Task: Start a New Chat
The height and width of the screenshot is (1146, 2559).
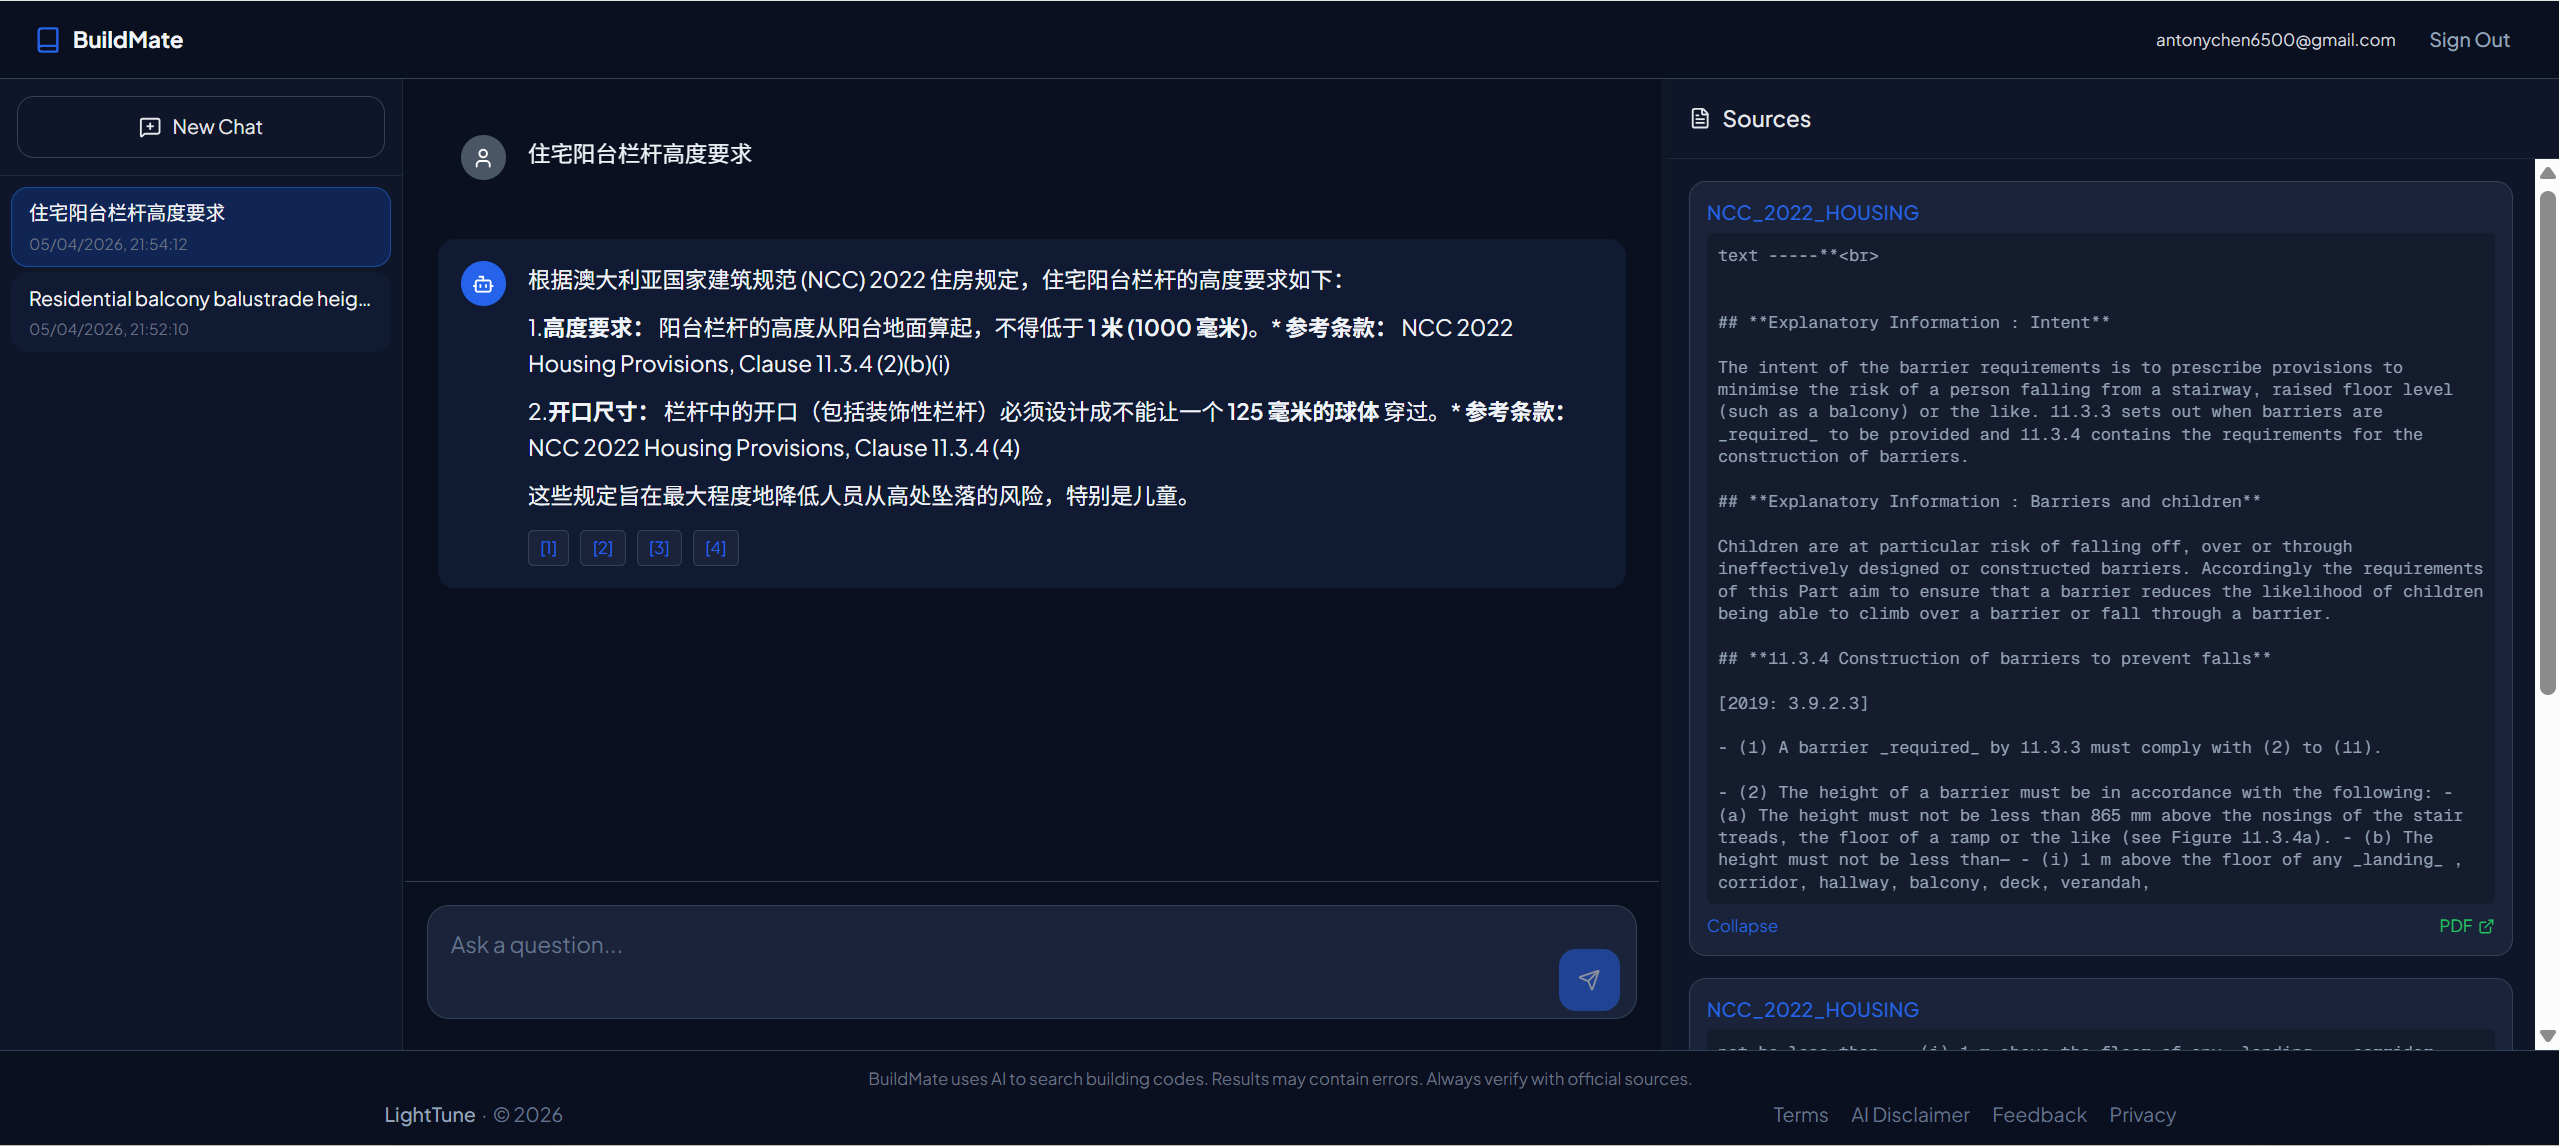Action: point(201,127)
